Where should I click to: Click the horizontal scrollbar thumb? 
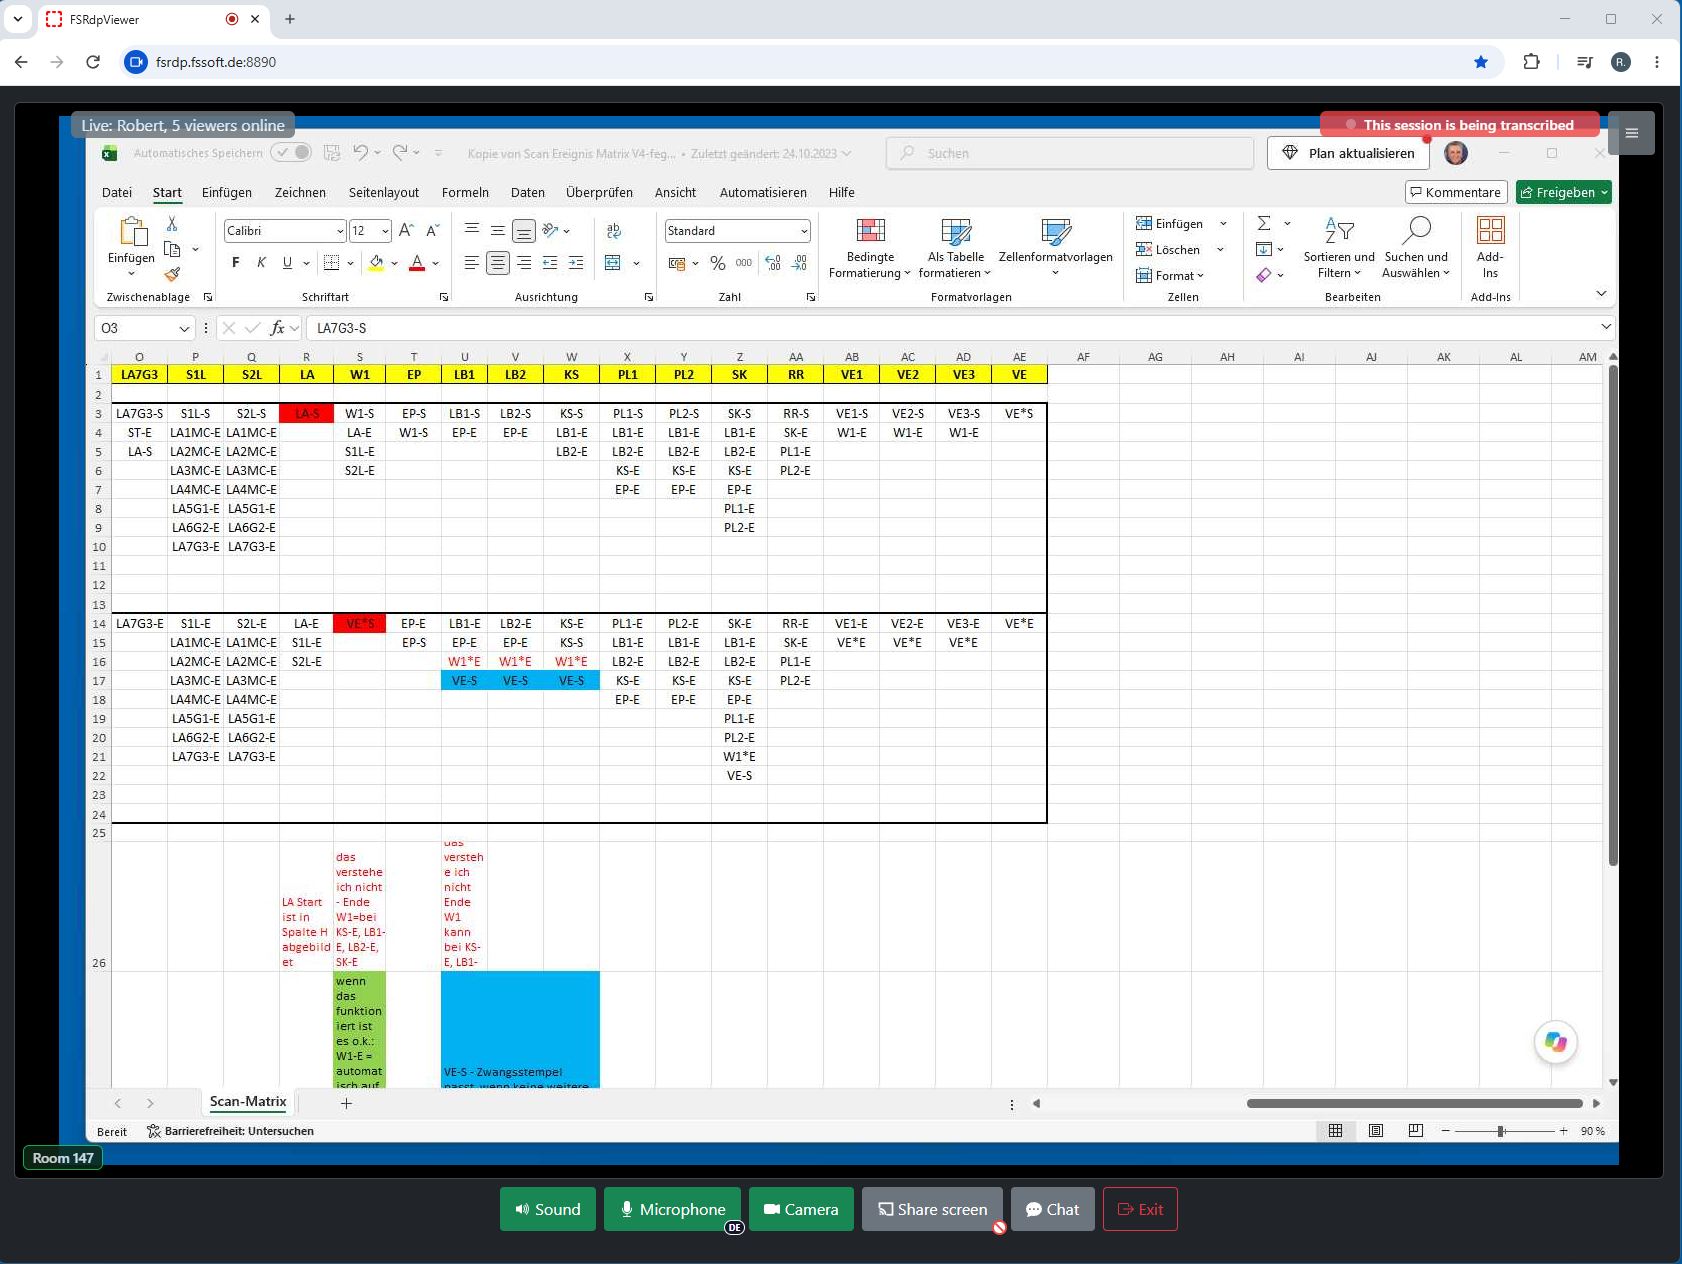click(x=1414, y=1103)
